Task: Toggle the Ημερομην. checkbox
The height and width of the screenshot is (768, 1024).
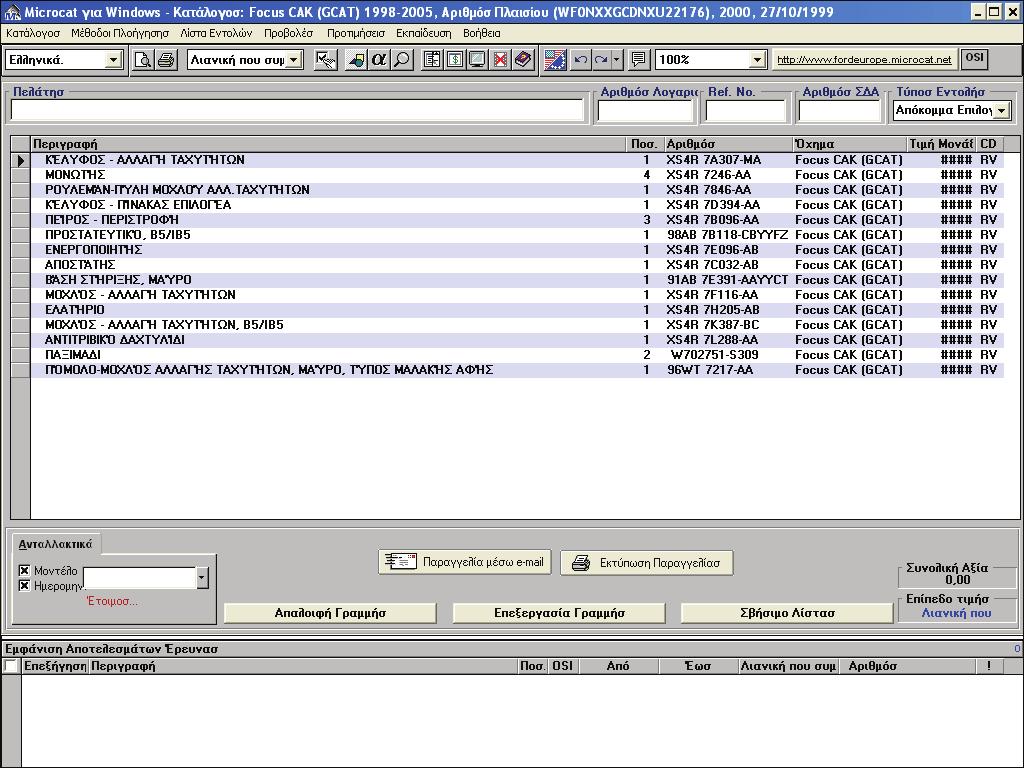Action: click(x=24, y=586)
